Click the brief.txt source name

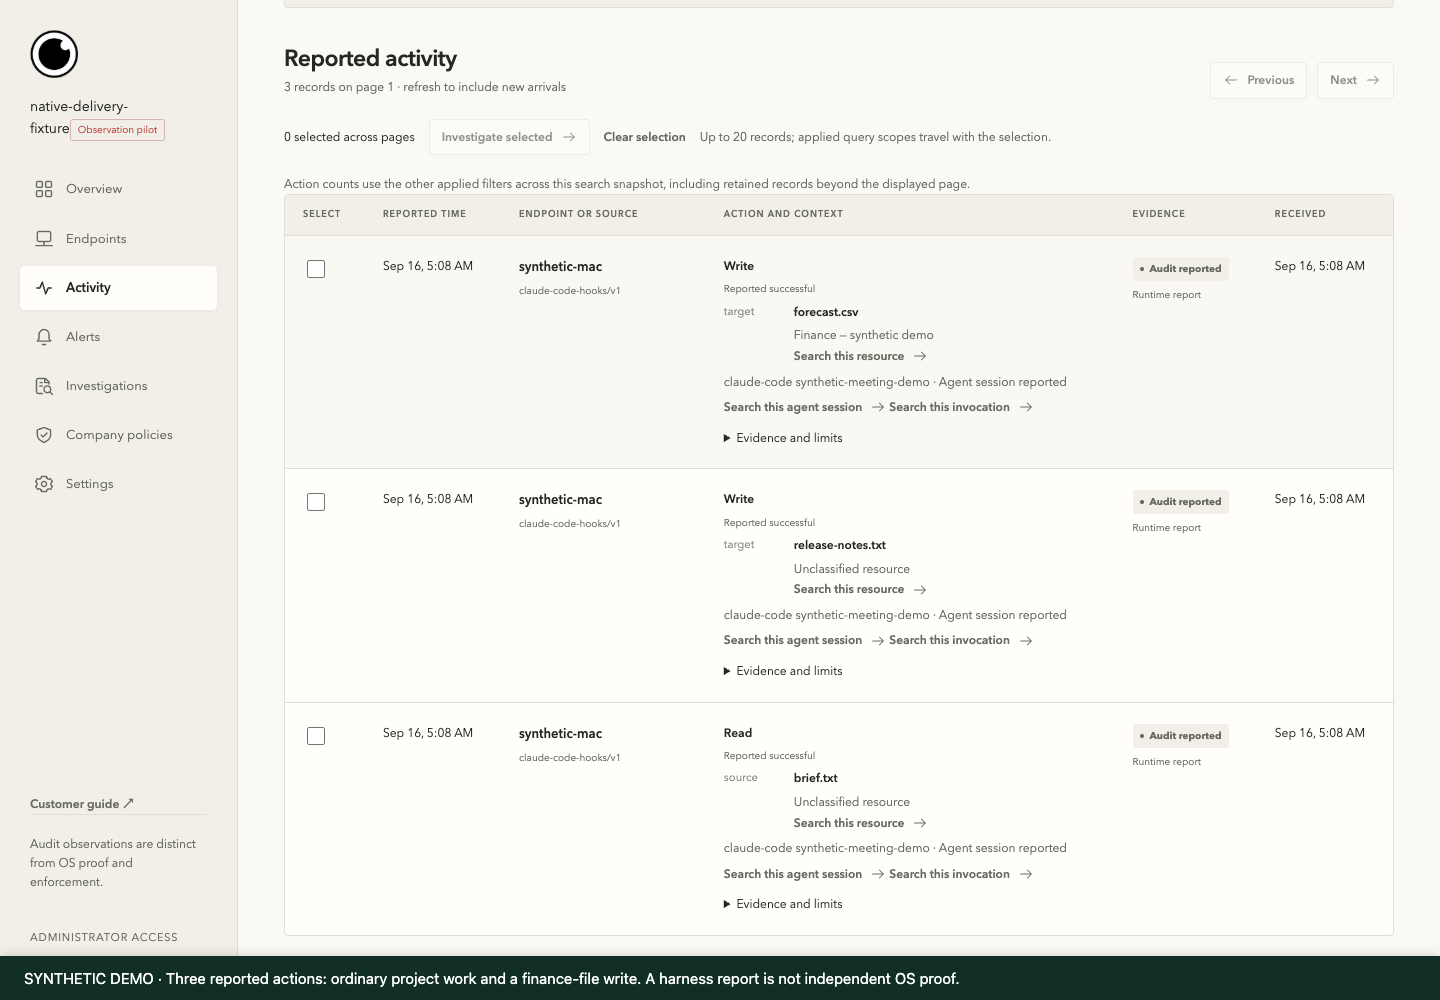tap(816, 778)
